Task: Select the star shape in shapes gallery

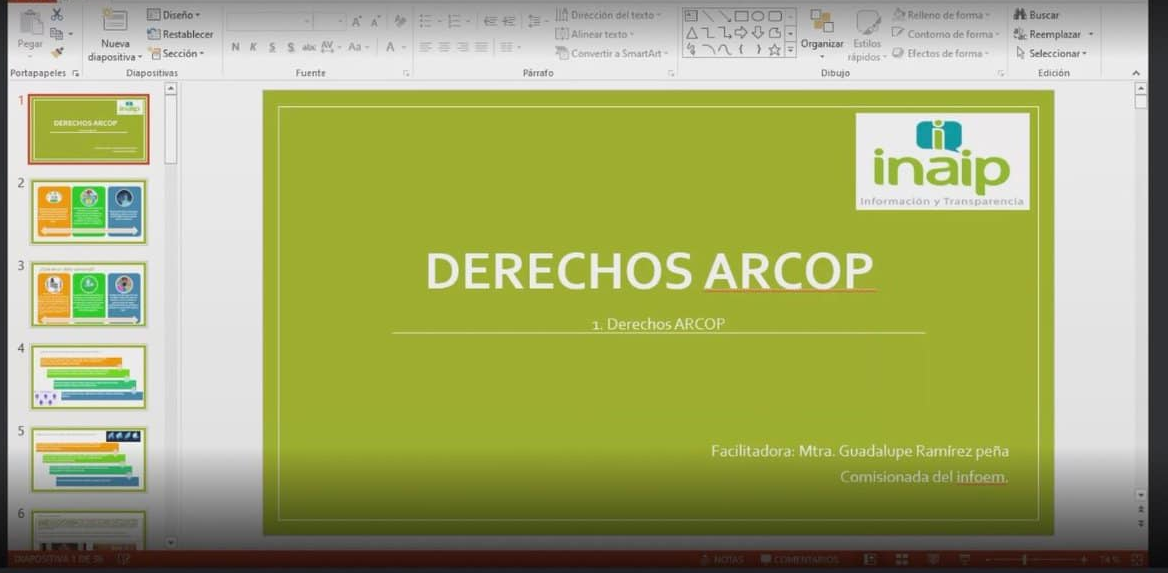Action: [x=774, y=50]
